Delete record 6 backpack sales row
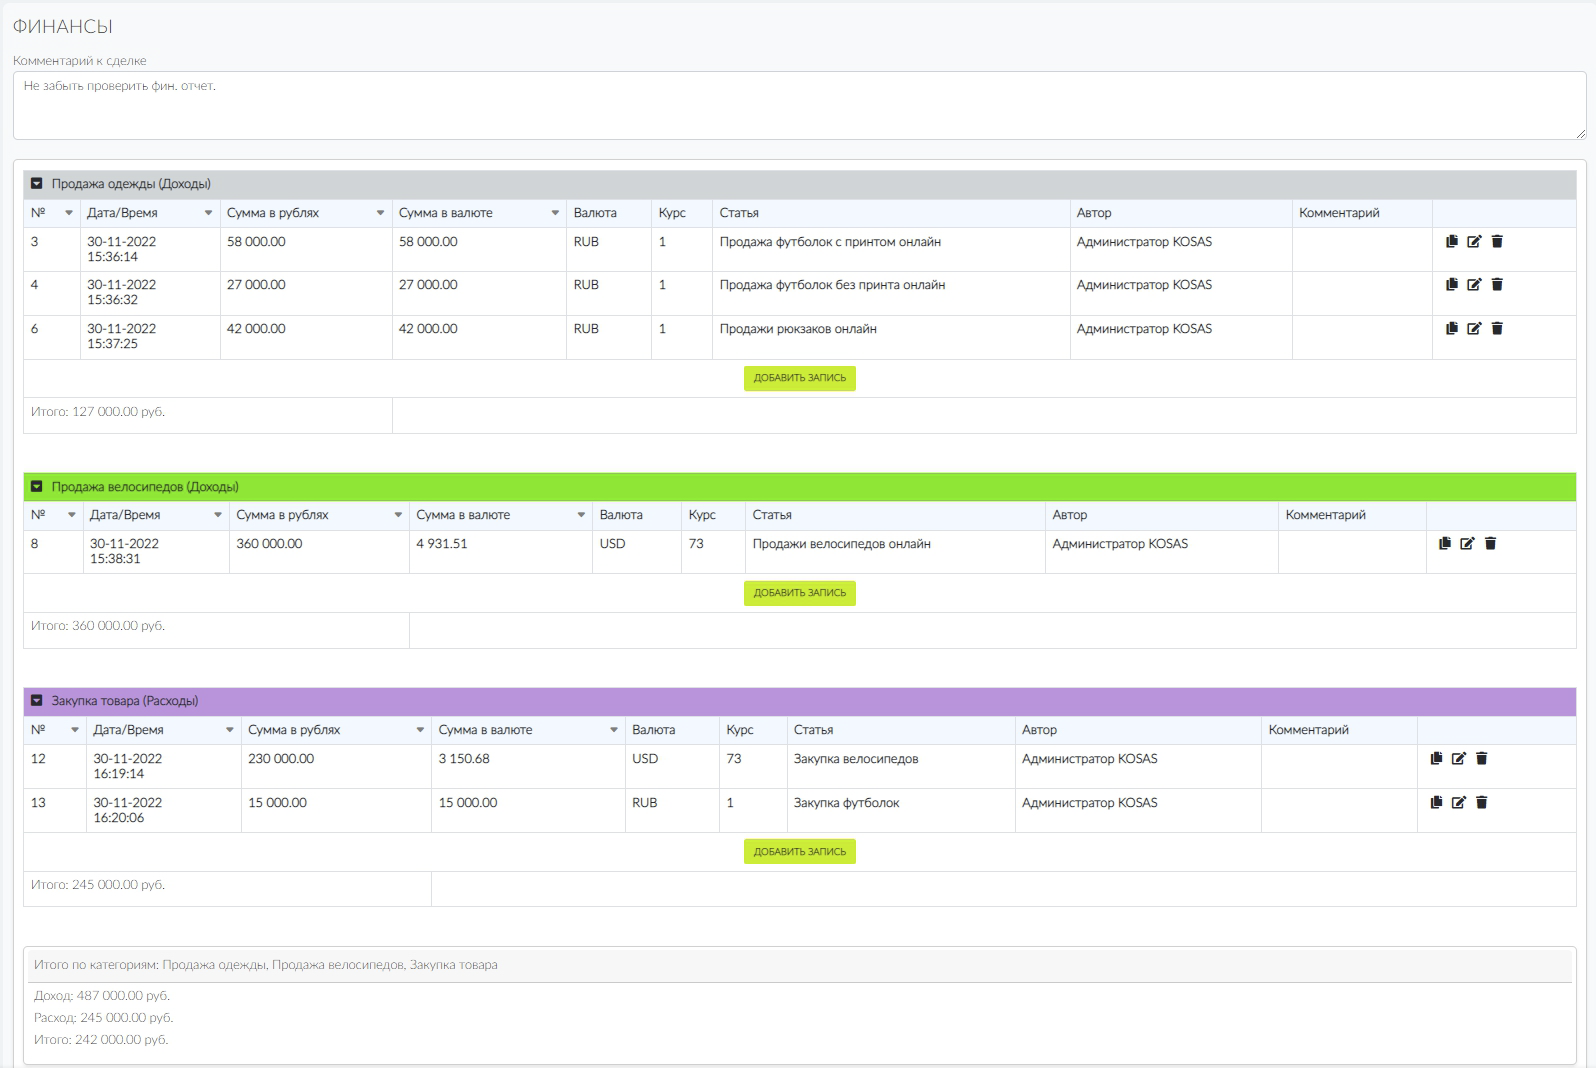The width and height of the screenshot is (1596, 1068). click(x=1497, y=328)
